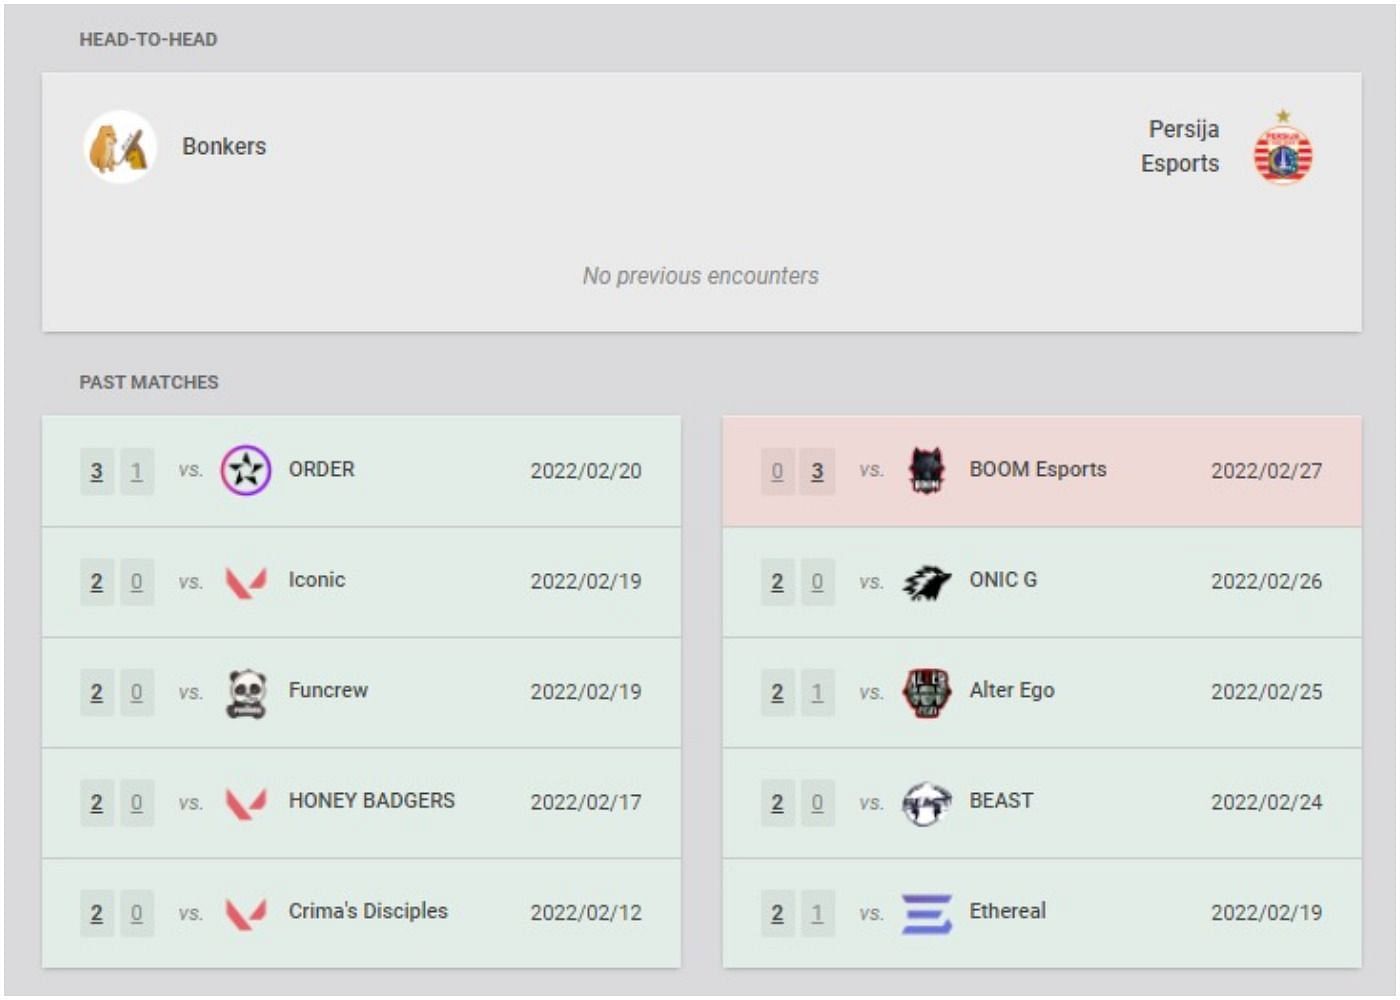Click score 0 in the Crima's Disciples match

click(137, 913)
